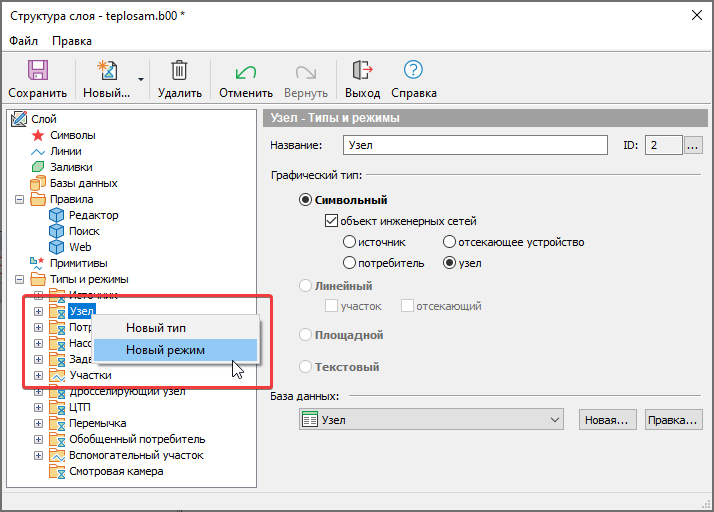Click the Отменить undo arrow

pyautogui.click(x=245, y=71)
